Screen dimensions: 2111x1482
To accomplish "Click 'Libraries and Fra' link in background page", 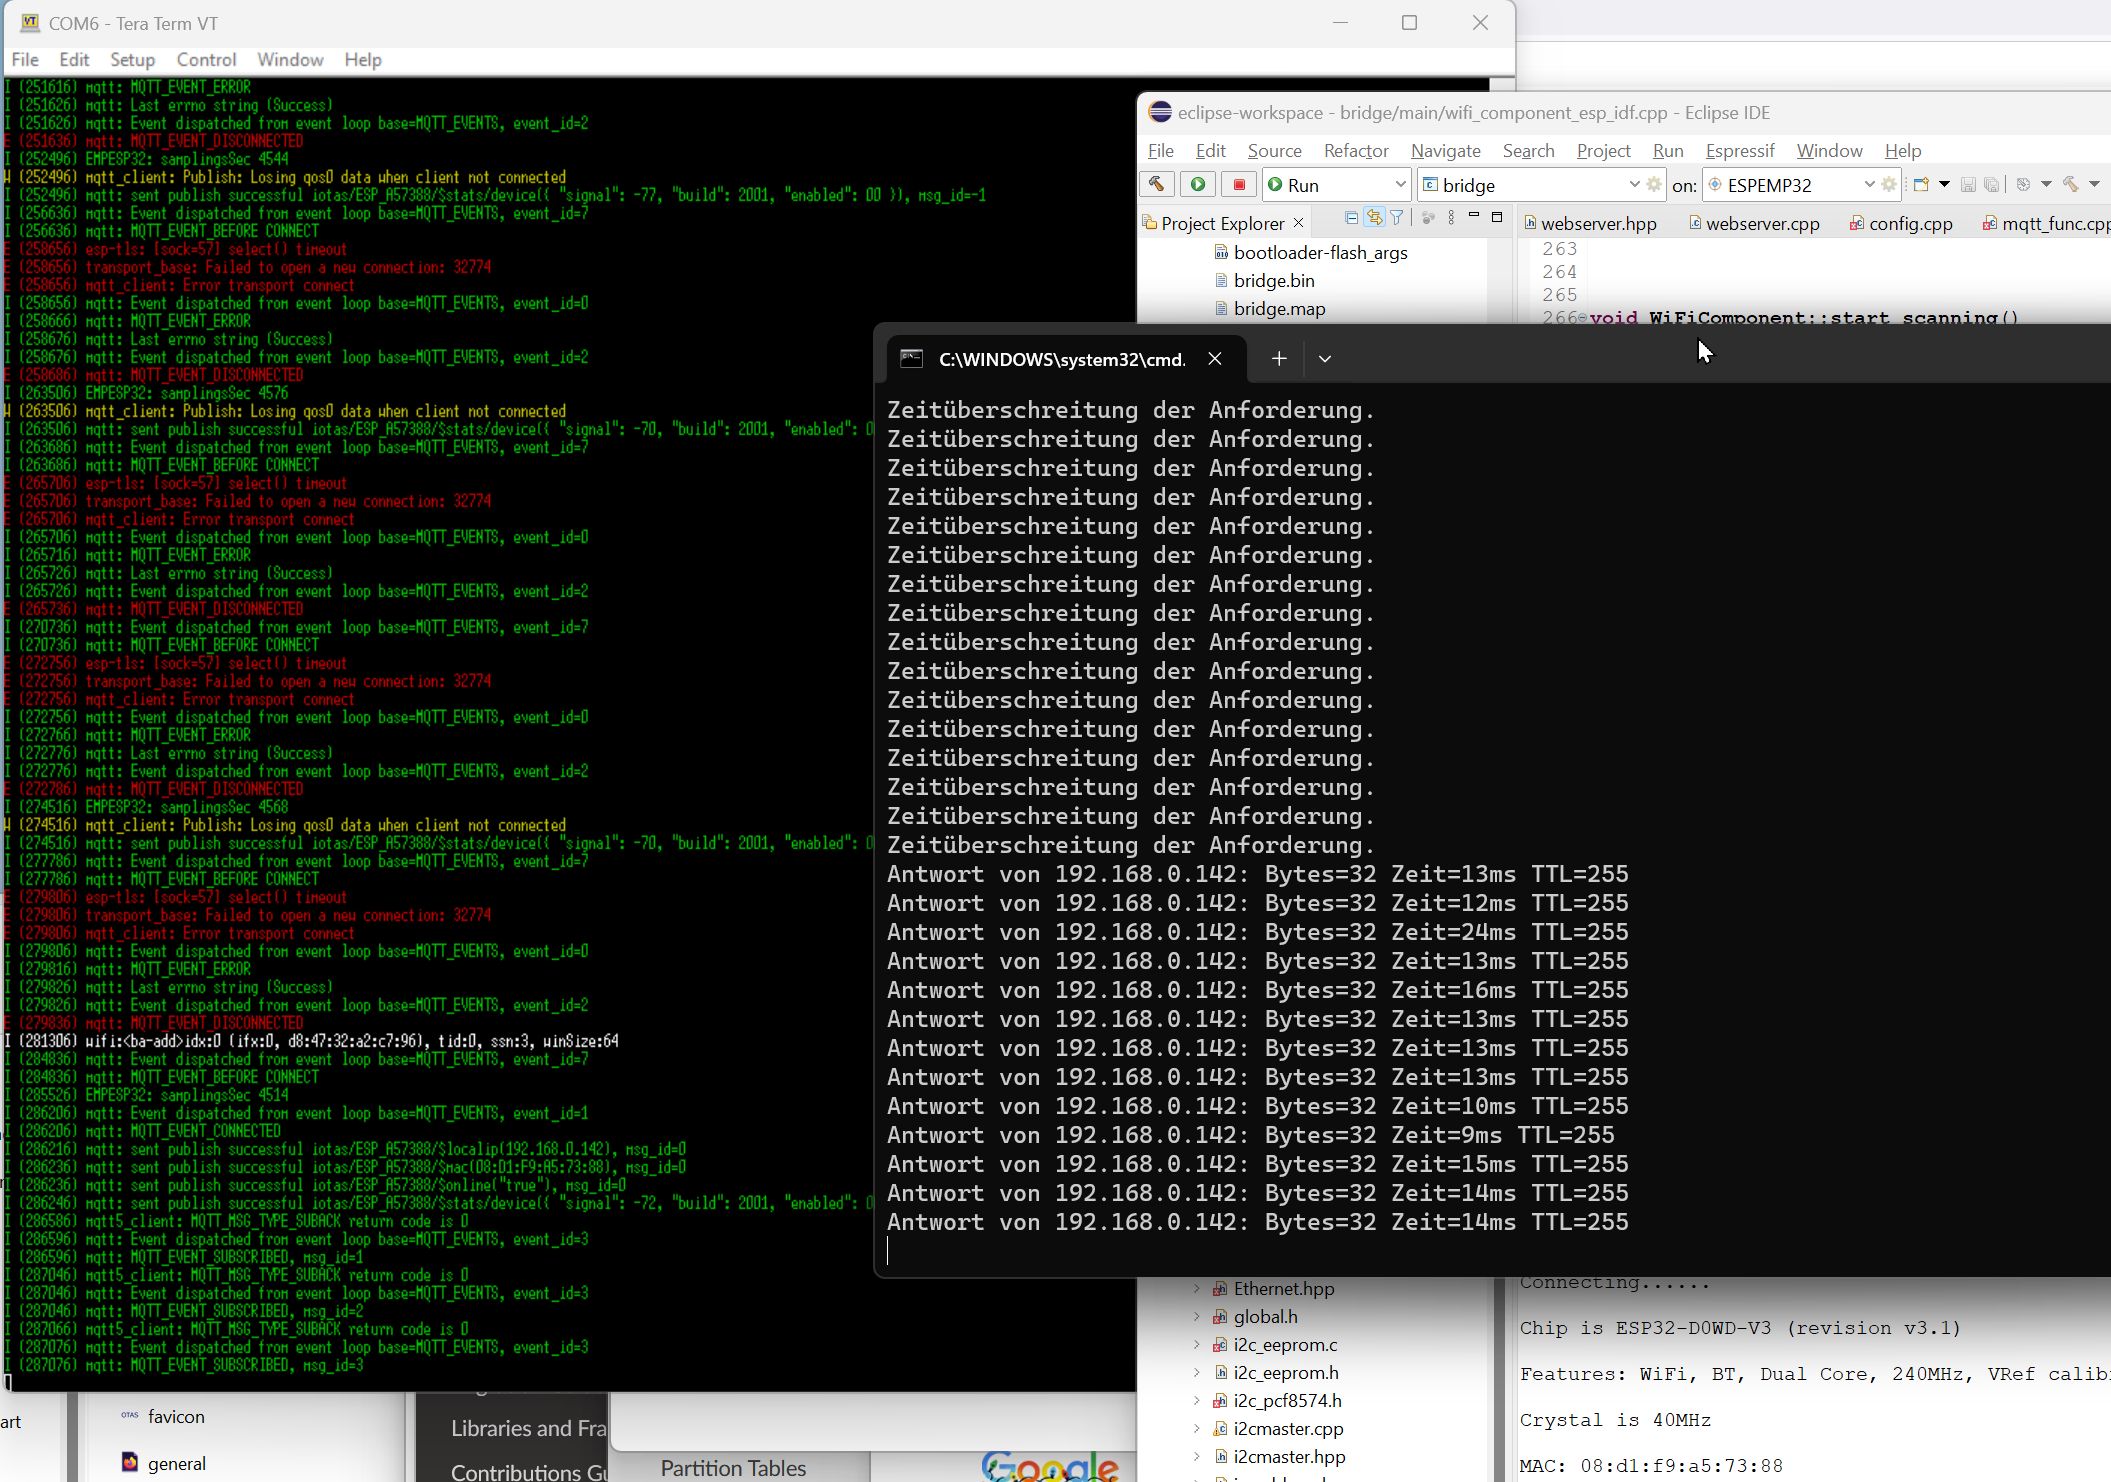I will (x=528, y=1429).
